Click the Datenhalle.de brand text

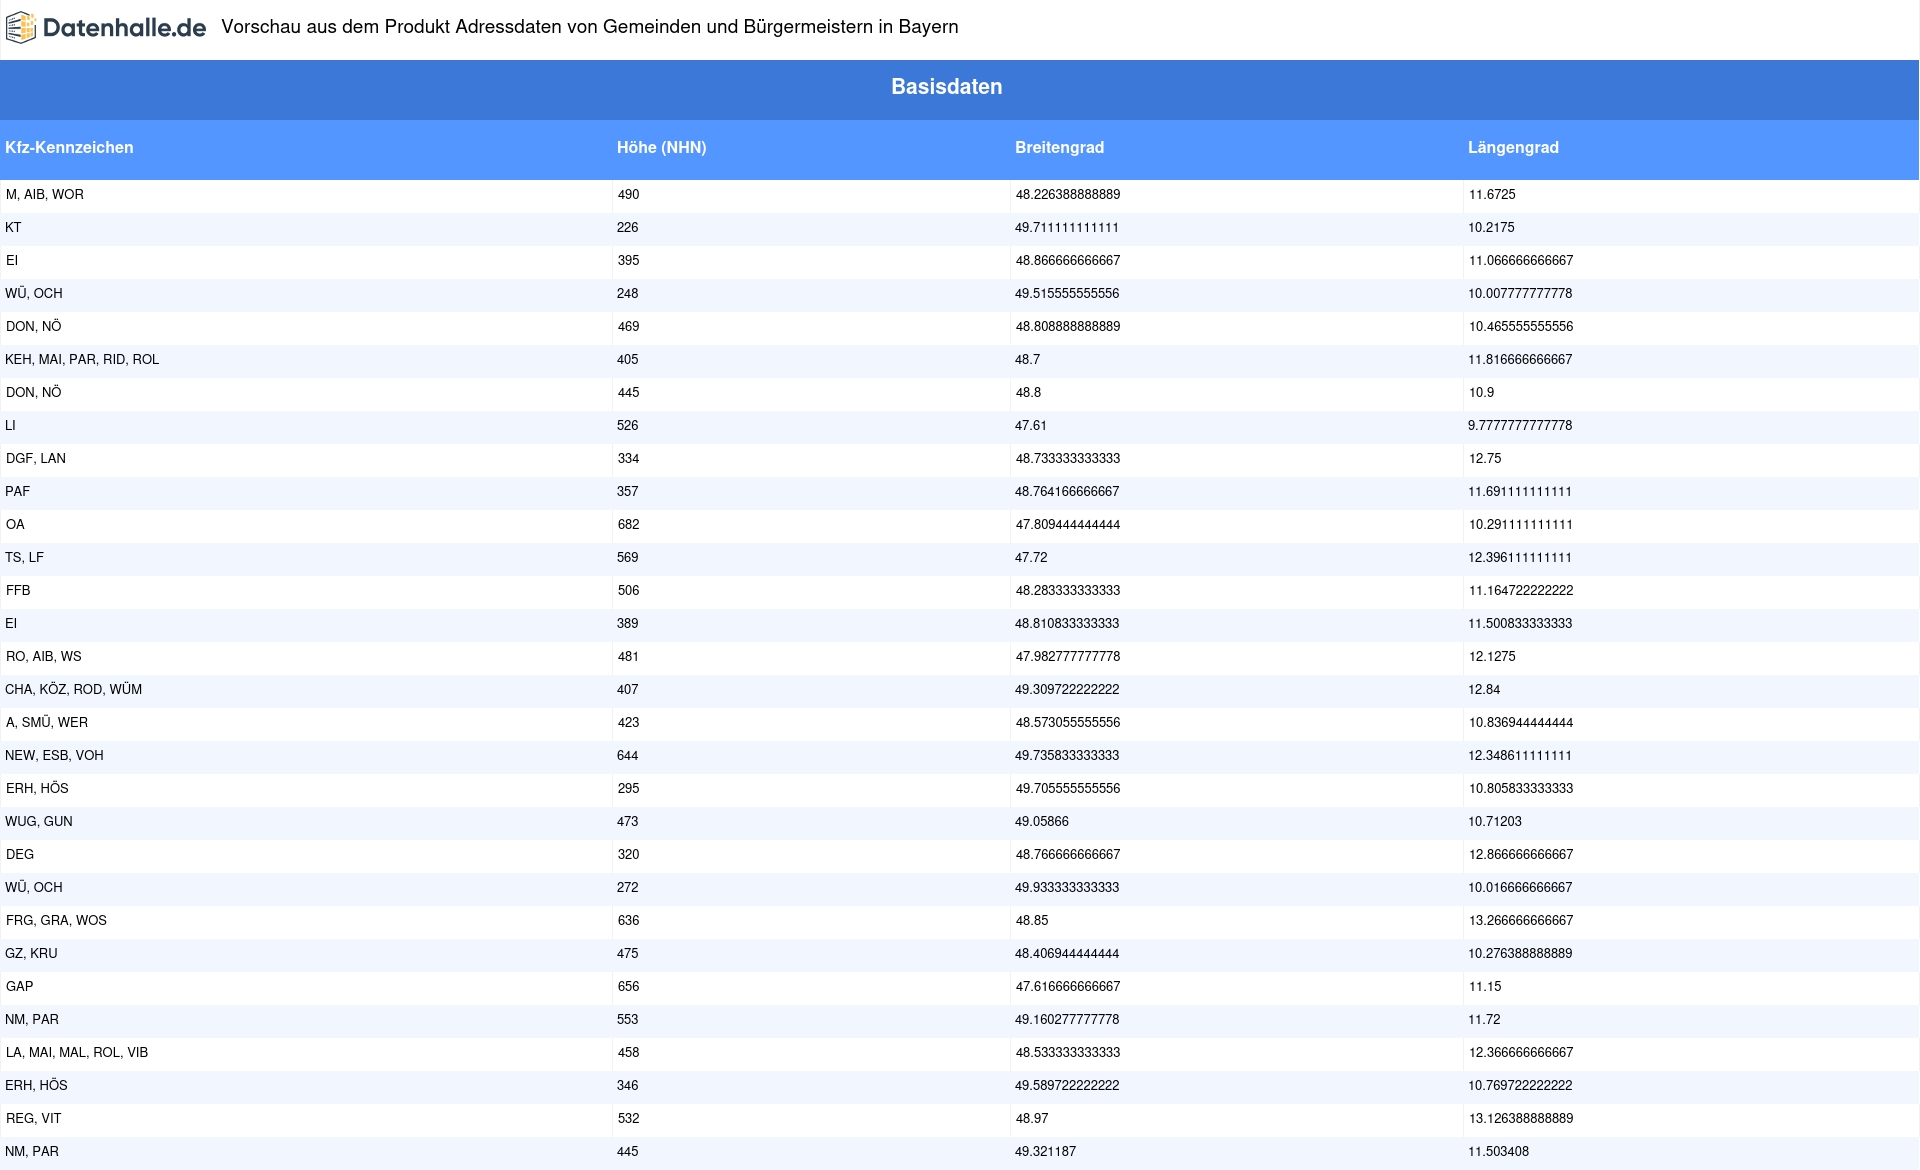(x=124, y=28)
